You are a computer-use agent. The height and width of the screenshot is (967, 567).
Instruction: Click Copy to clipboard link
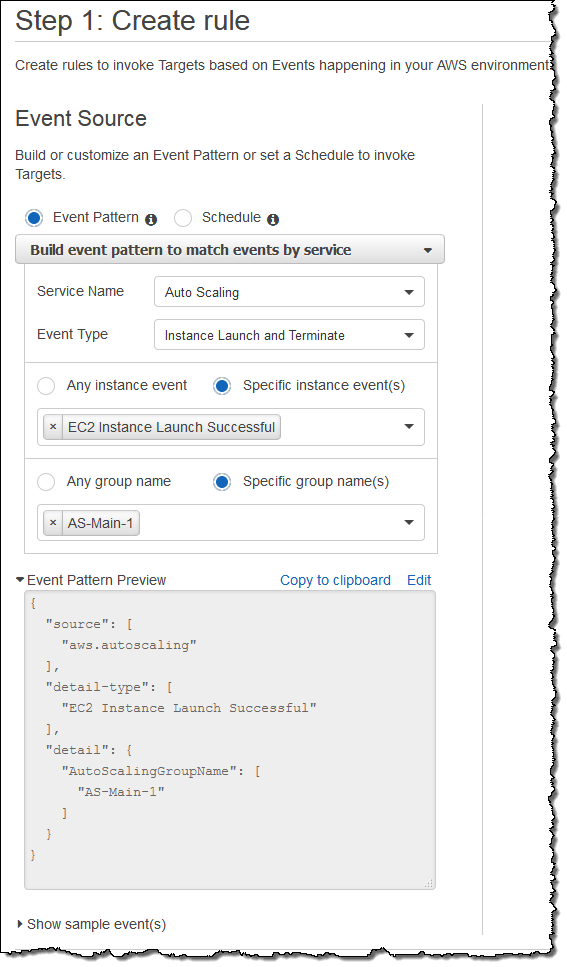pos(335,580)
